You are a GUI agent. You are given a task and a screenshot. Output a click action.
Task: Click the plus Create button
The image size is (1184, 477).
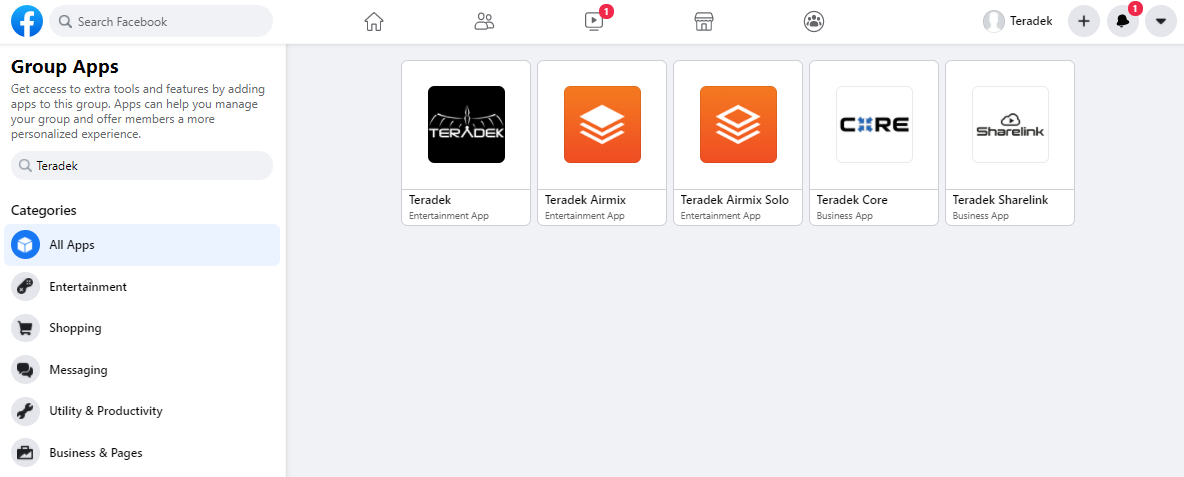(x=1083, y=21)
